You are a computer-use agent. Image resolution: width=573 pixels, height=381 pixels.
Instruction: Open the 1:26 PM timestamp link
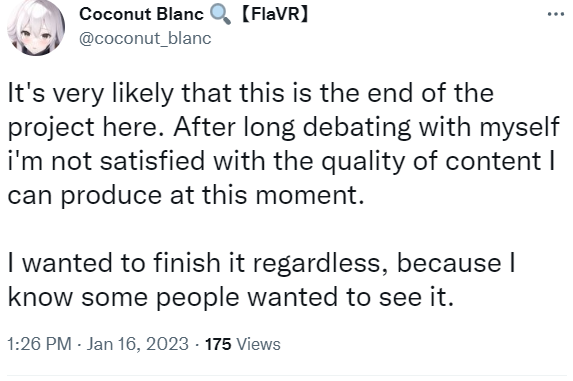39,344
